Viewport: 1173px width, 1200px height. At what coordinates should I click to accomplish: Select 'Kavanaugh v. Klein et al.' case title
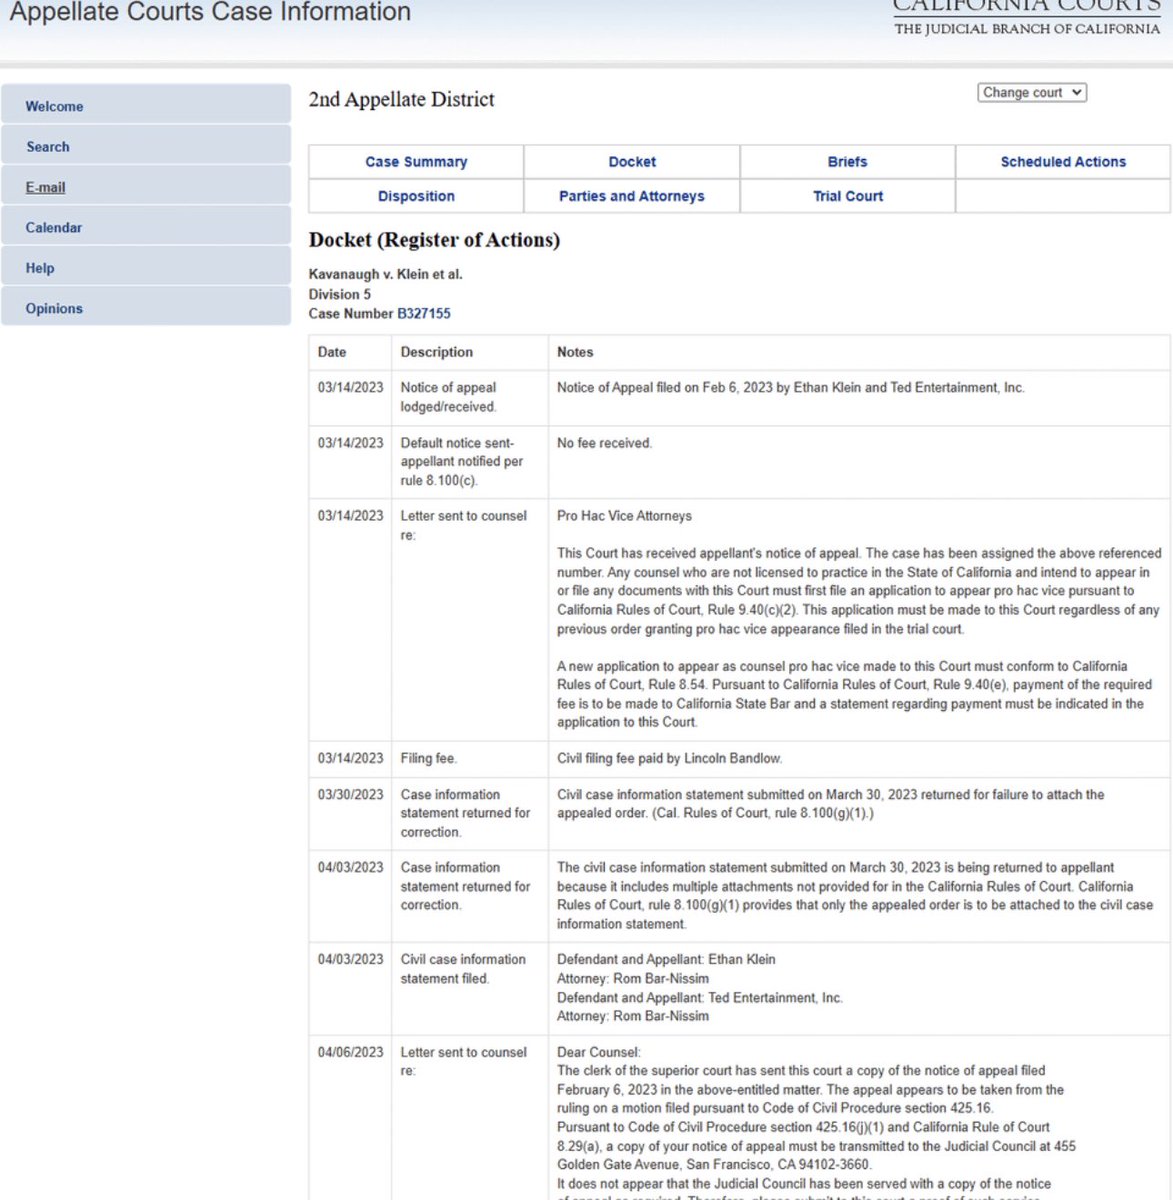click(x=385, y=275)
